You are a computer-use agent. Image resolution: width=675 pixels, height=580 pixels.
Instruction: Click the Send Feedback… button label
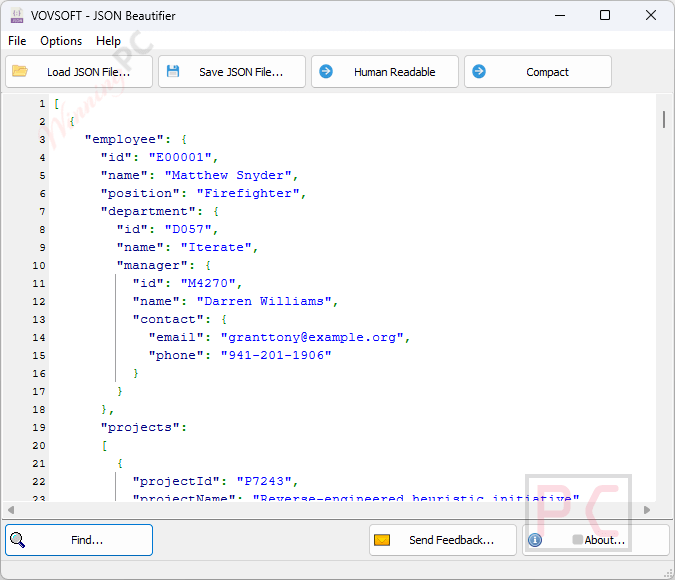[x=452, y=540]
